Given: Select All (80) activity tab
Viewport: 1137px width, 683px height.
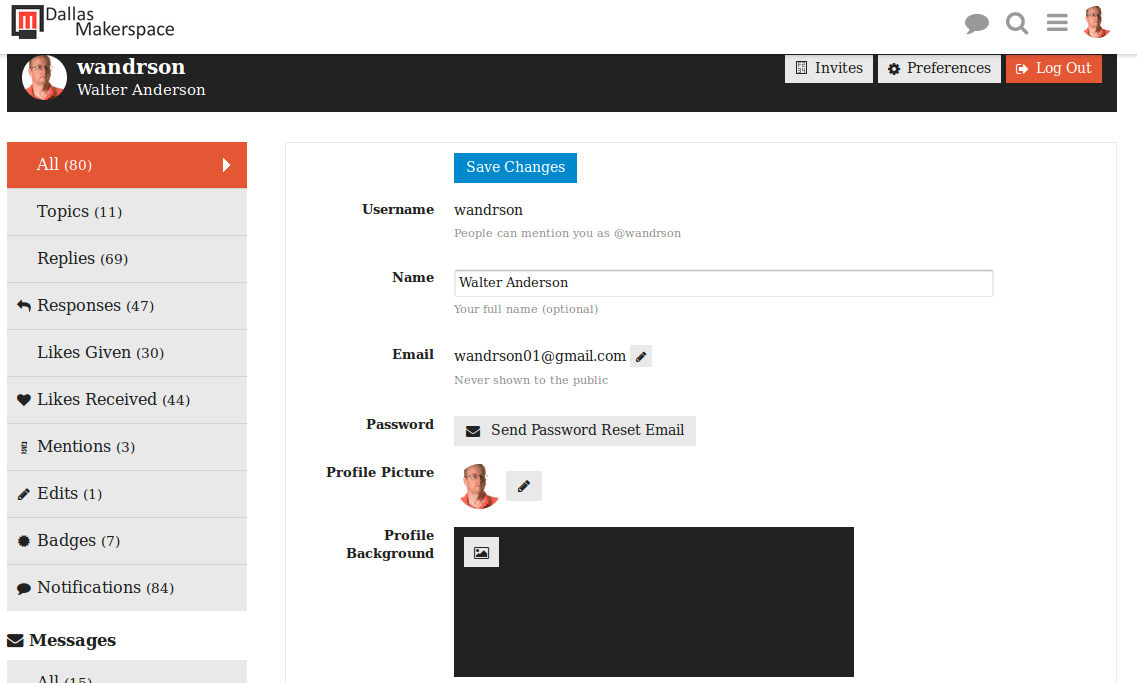Looking at the screenshot, I should coord(127,165).
